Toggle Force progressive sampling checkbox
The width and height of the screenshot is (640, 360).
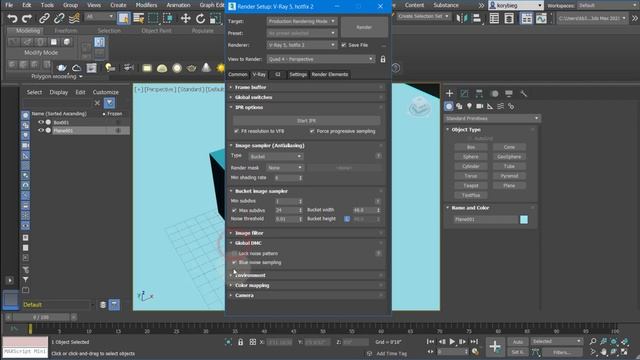(312, 131)
